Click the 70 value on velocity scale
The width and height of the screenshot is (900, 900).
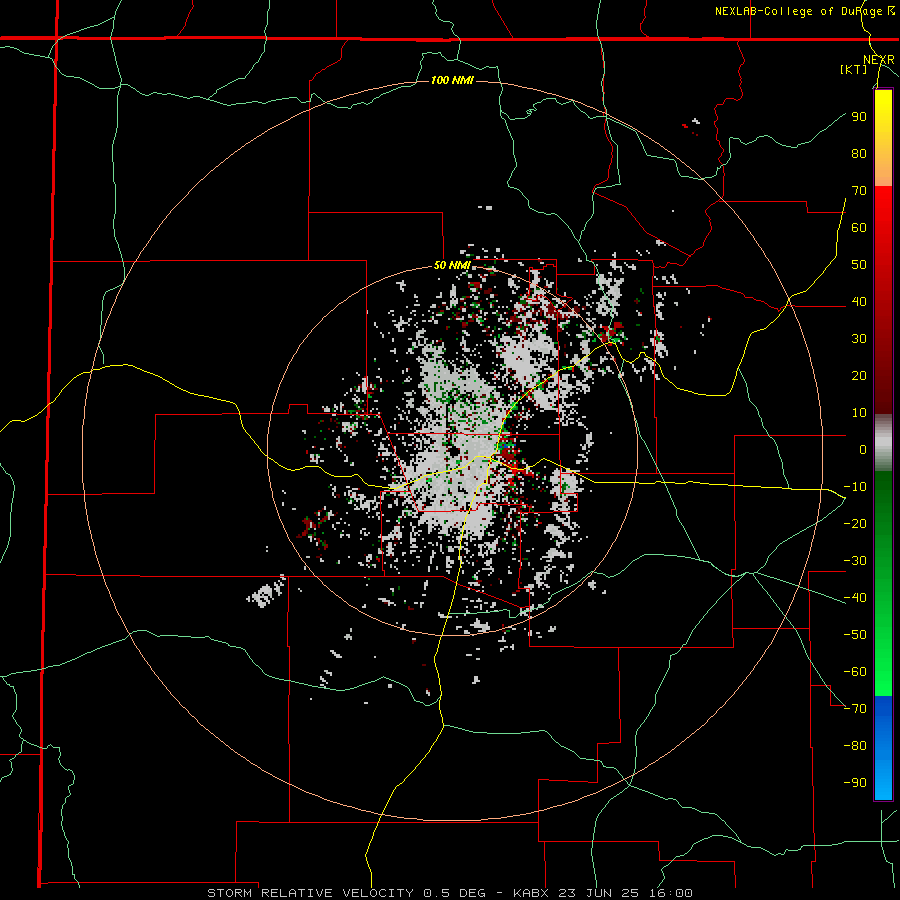coord(859,191)
